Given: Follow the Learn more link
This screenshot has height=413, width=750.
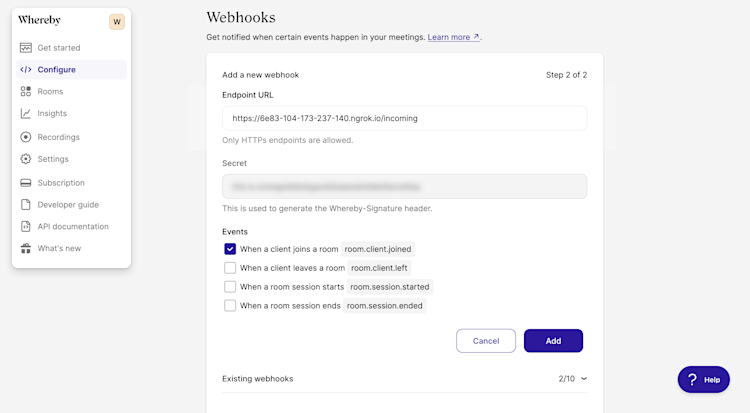Looking at the screenshot, I should (453, 37).
